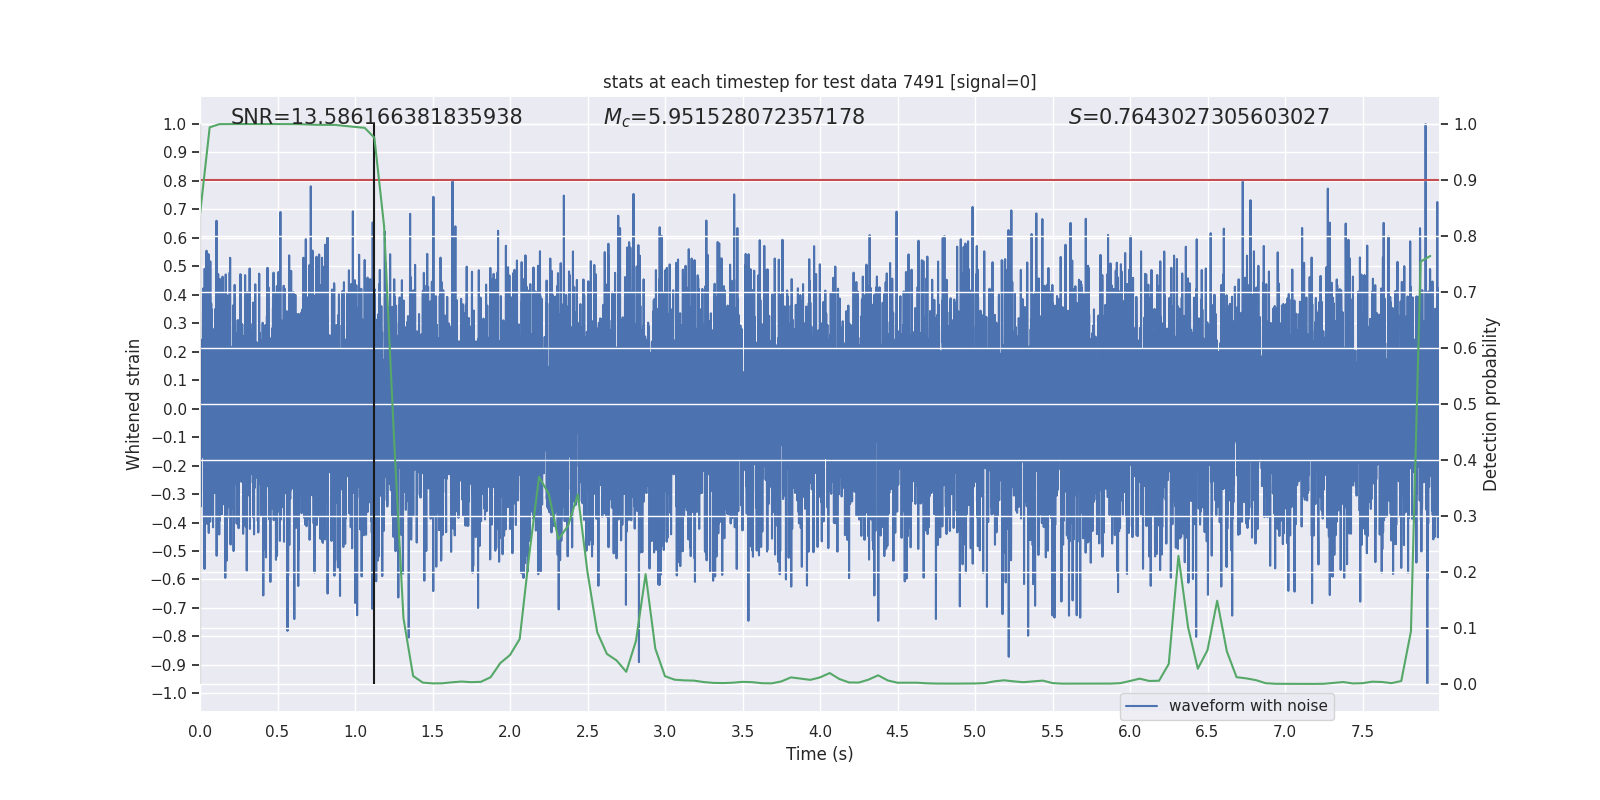
Task: Click the plot title for test data 7491
Action: click(x=819, y=82)
